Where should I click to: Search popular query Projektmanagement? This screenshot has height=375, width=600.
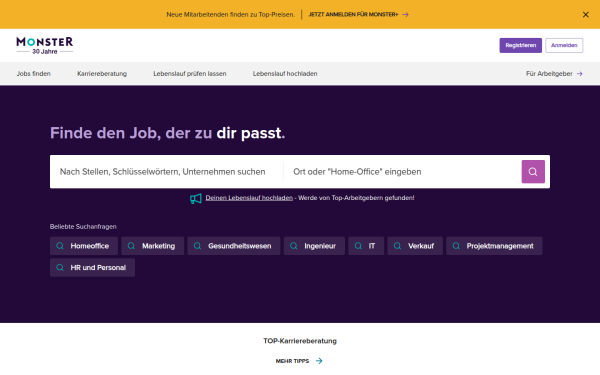coord(494,246)
